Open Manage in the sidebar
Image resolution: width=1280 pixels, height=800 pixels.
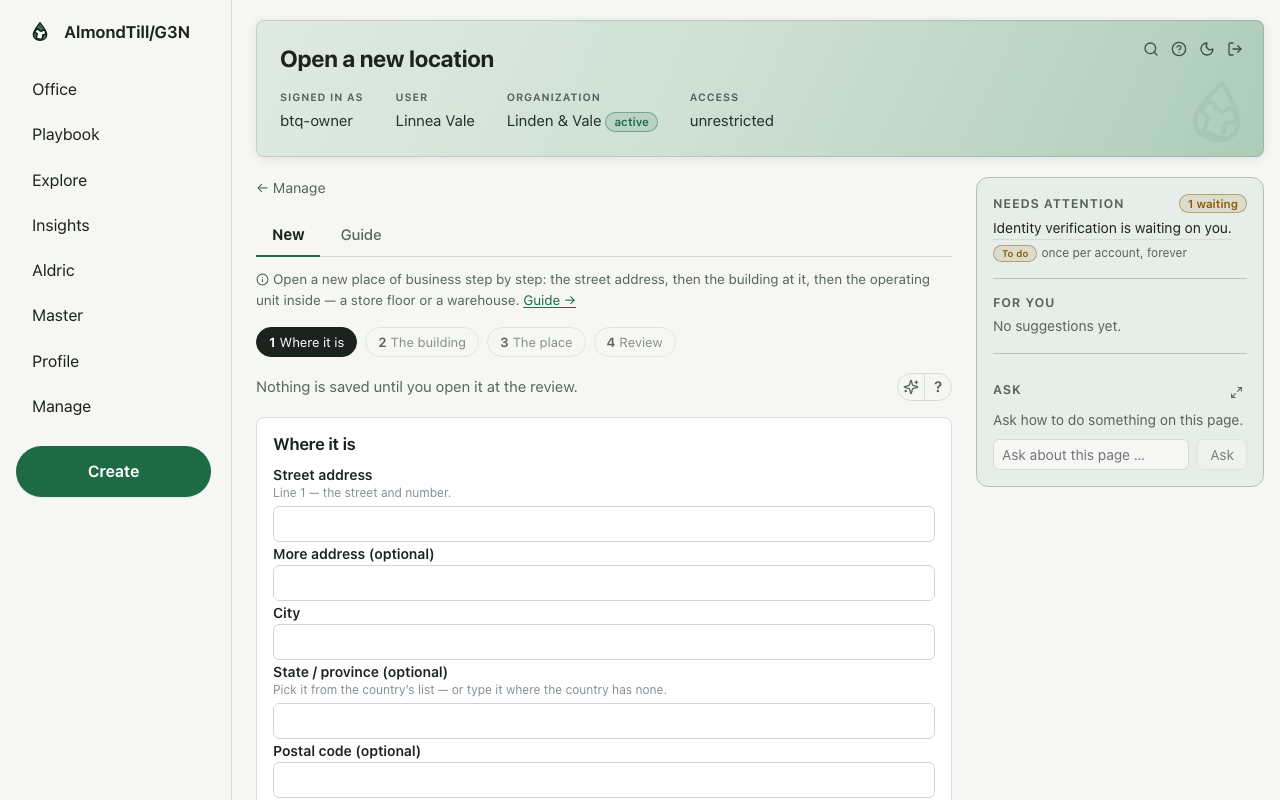[x=61, y=406]
